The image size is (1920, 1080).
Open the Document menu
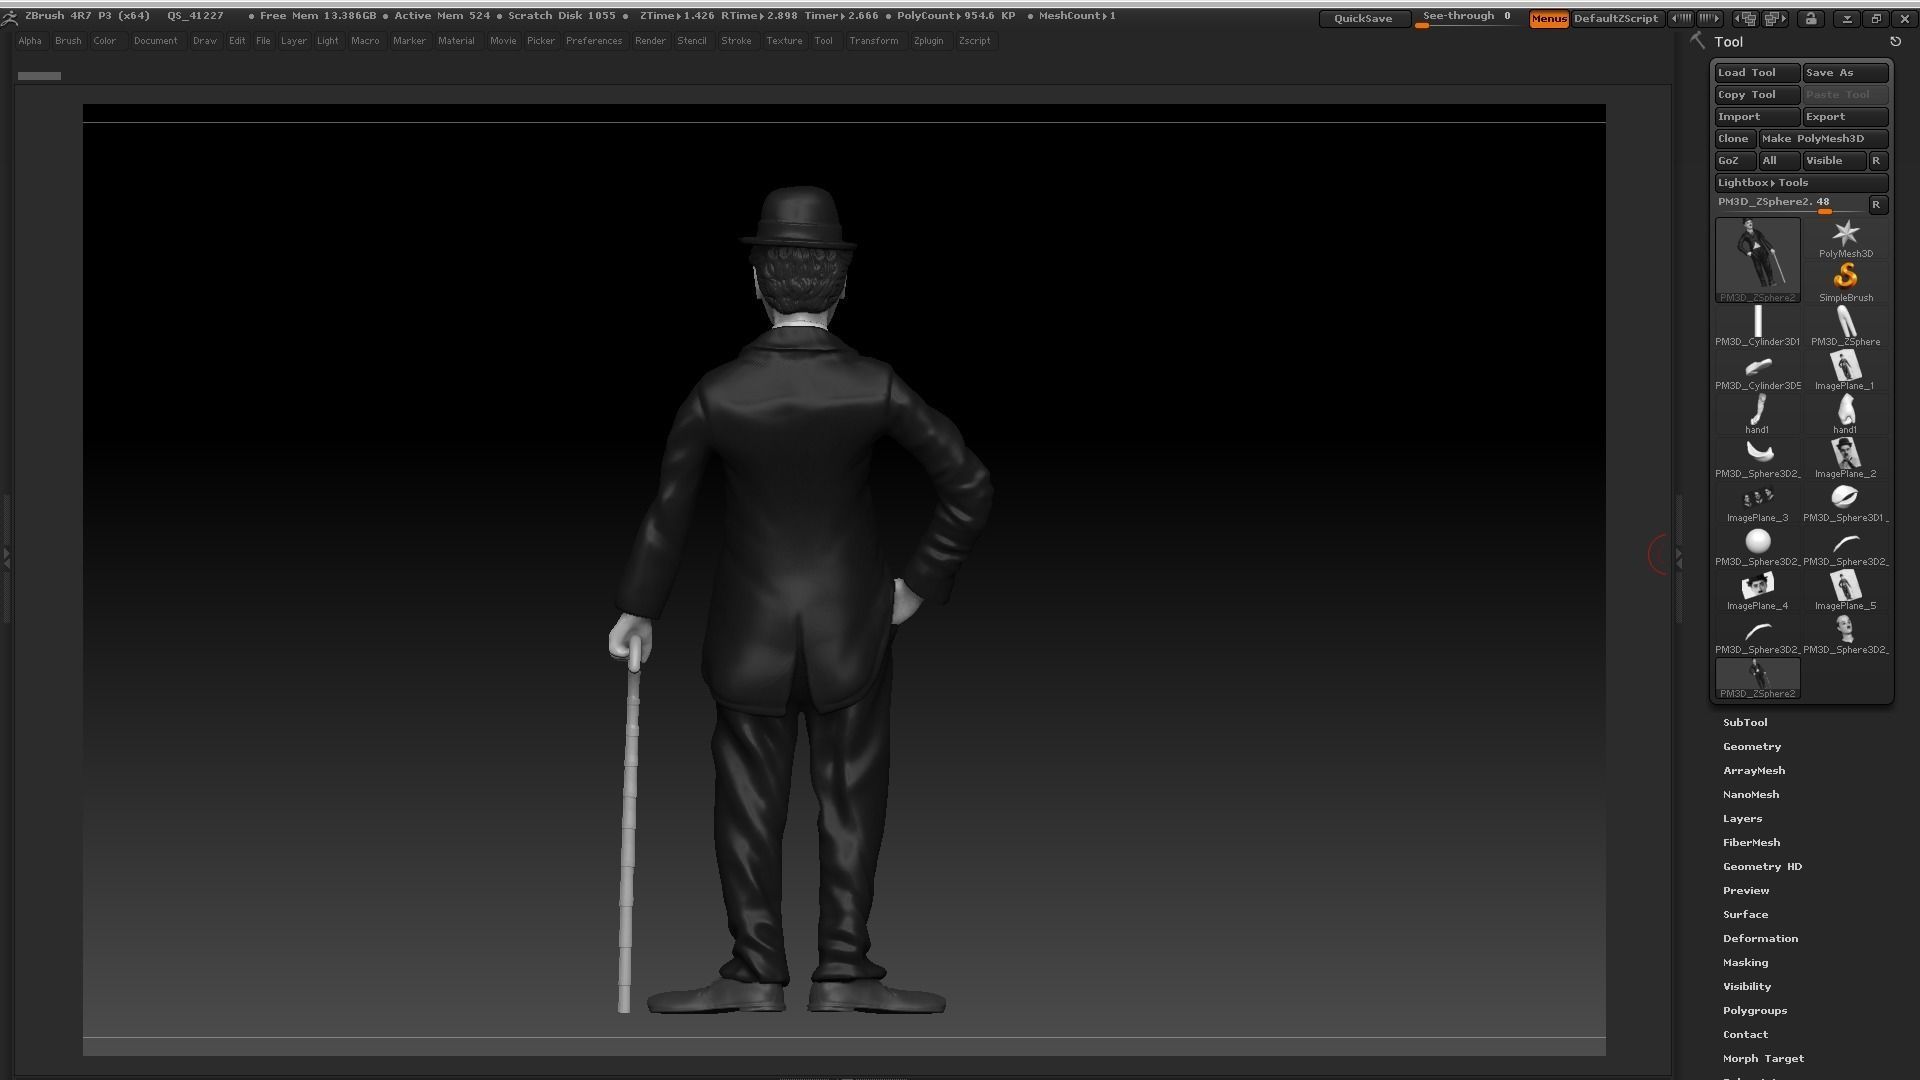coord(155,41)
